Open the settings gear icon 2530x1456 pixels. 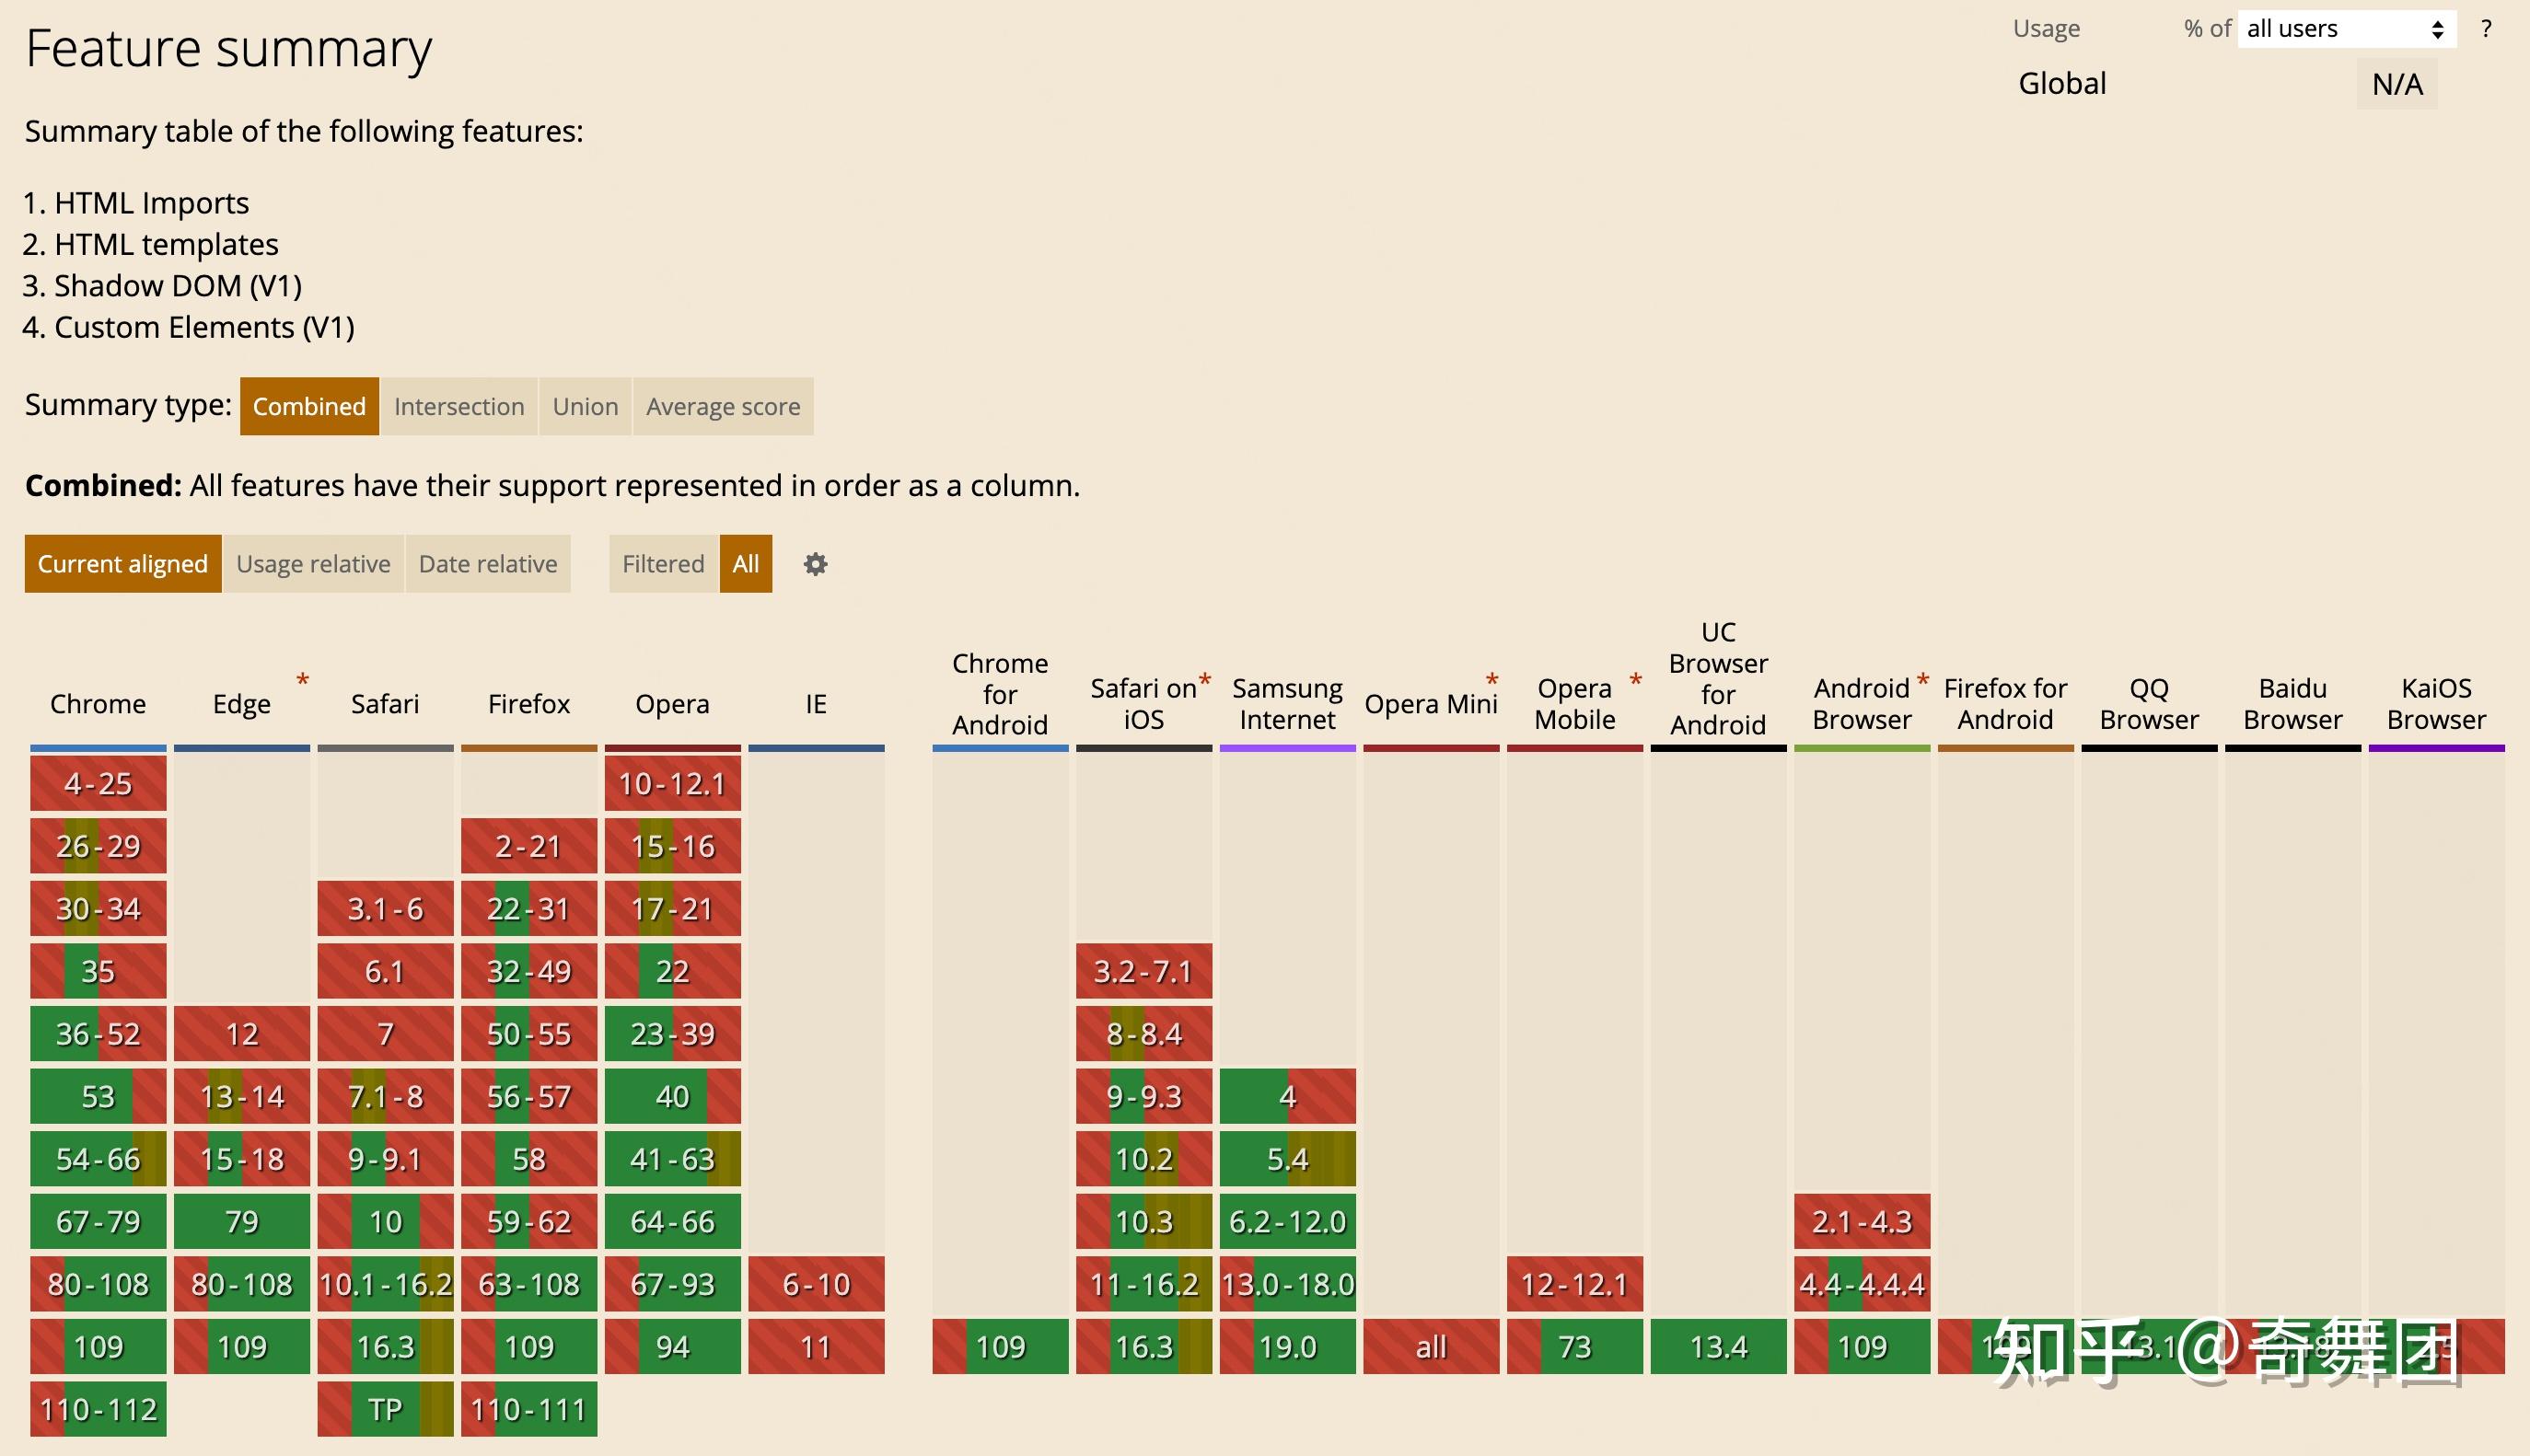tap(815, 564)
